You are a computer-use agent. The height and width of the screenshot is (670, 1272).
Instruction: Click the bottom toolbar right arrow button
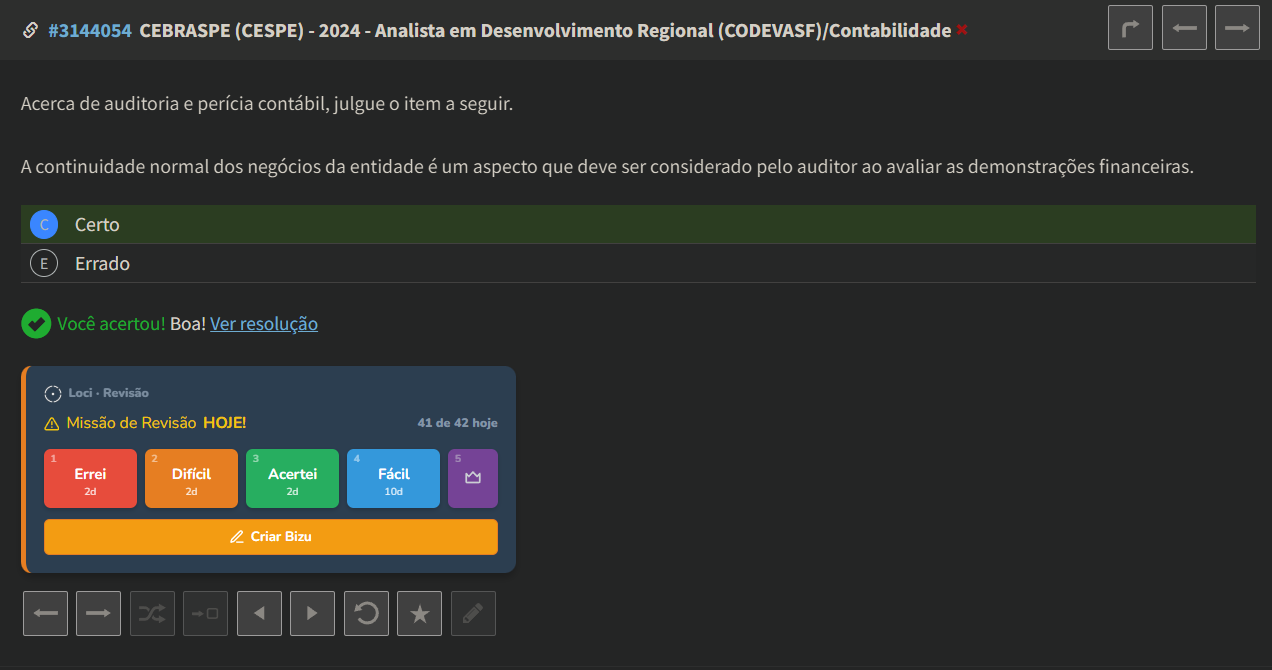tap(98, 613)
